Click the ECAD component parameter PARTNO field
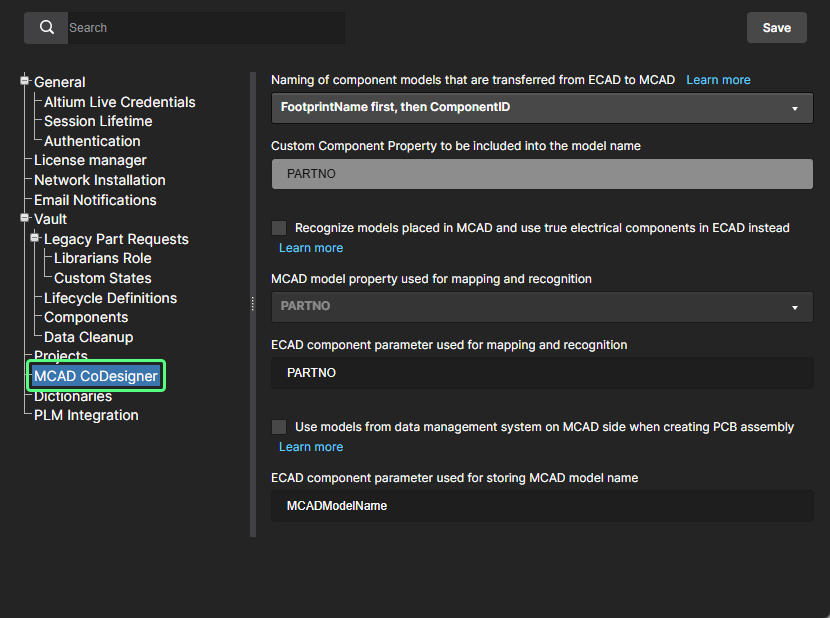 click(542, 373)
